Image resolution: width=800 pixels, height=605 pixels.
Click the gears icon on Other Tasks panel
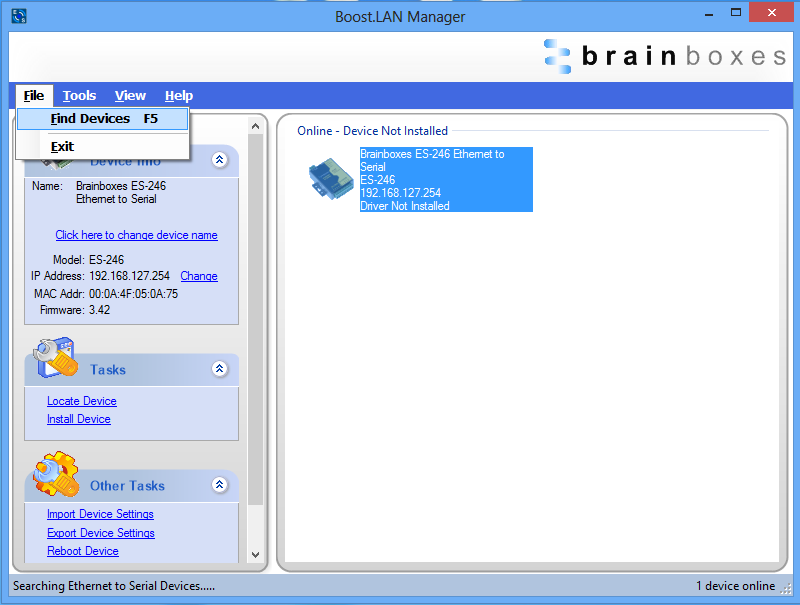coord(54,478)
